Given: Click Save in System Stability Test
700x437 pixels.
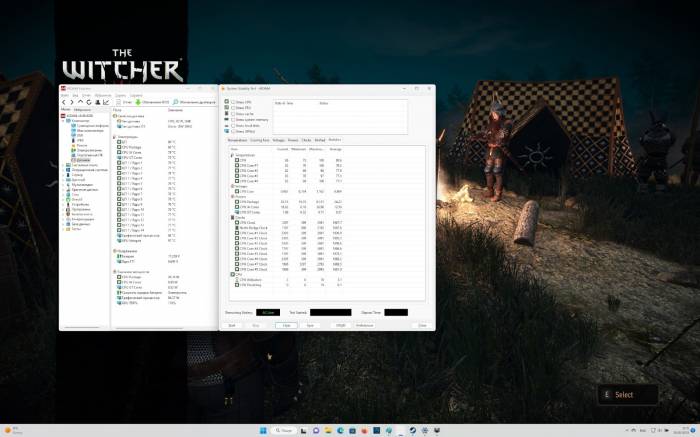Looking at the screenshot, I should coord(310,325).
